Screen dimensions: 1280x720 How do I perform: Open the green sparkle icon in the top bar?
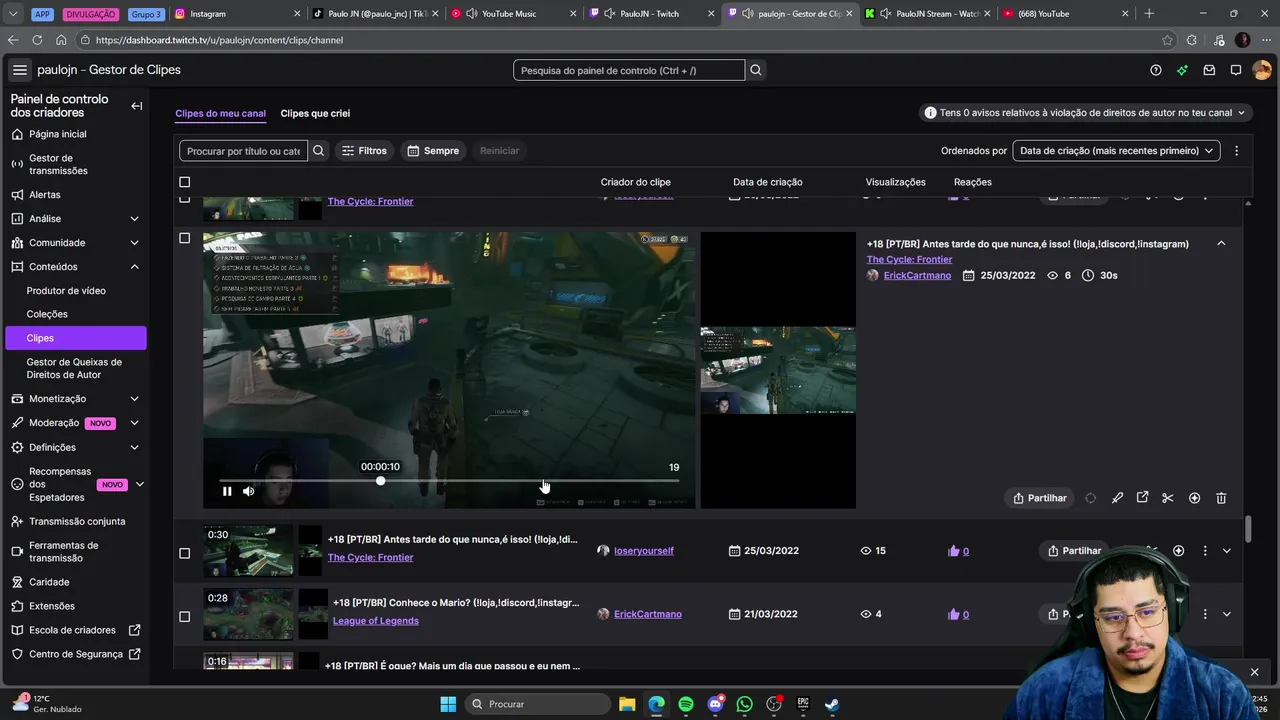[1182, 70]
